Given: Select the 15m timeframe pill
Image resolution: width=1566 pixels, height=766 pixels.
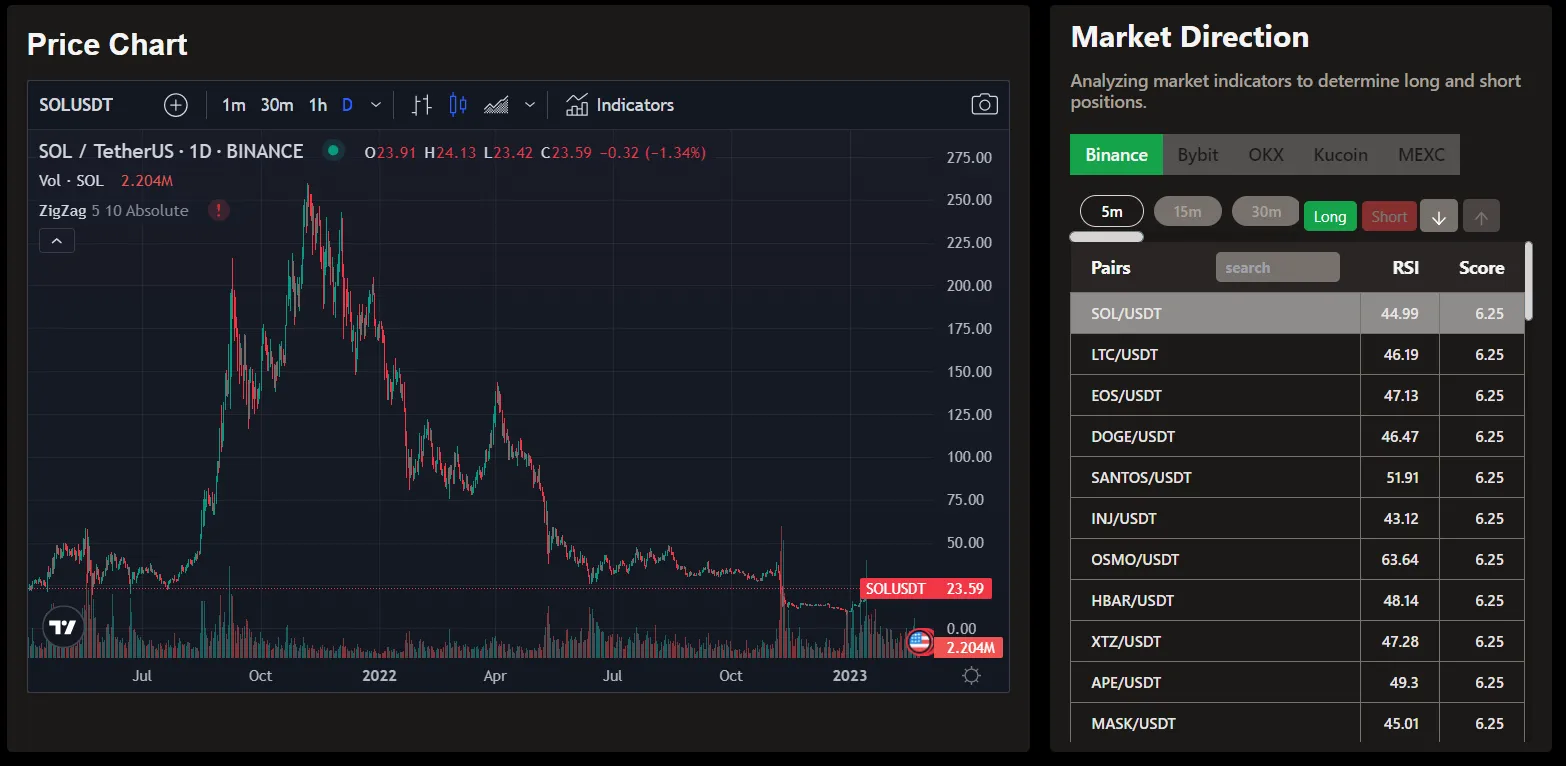Looking at the screenshot, I should coord(1187,212).
